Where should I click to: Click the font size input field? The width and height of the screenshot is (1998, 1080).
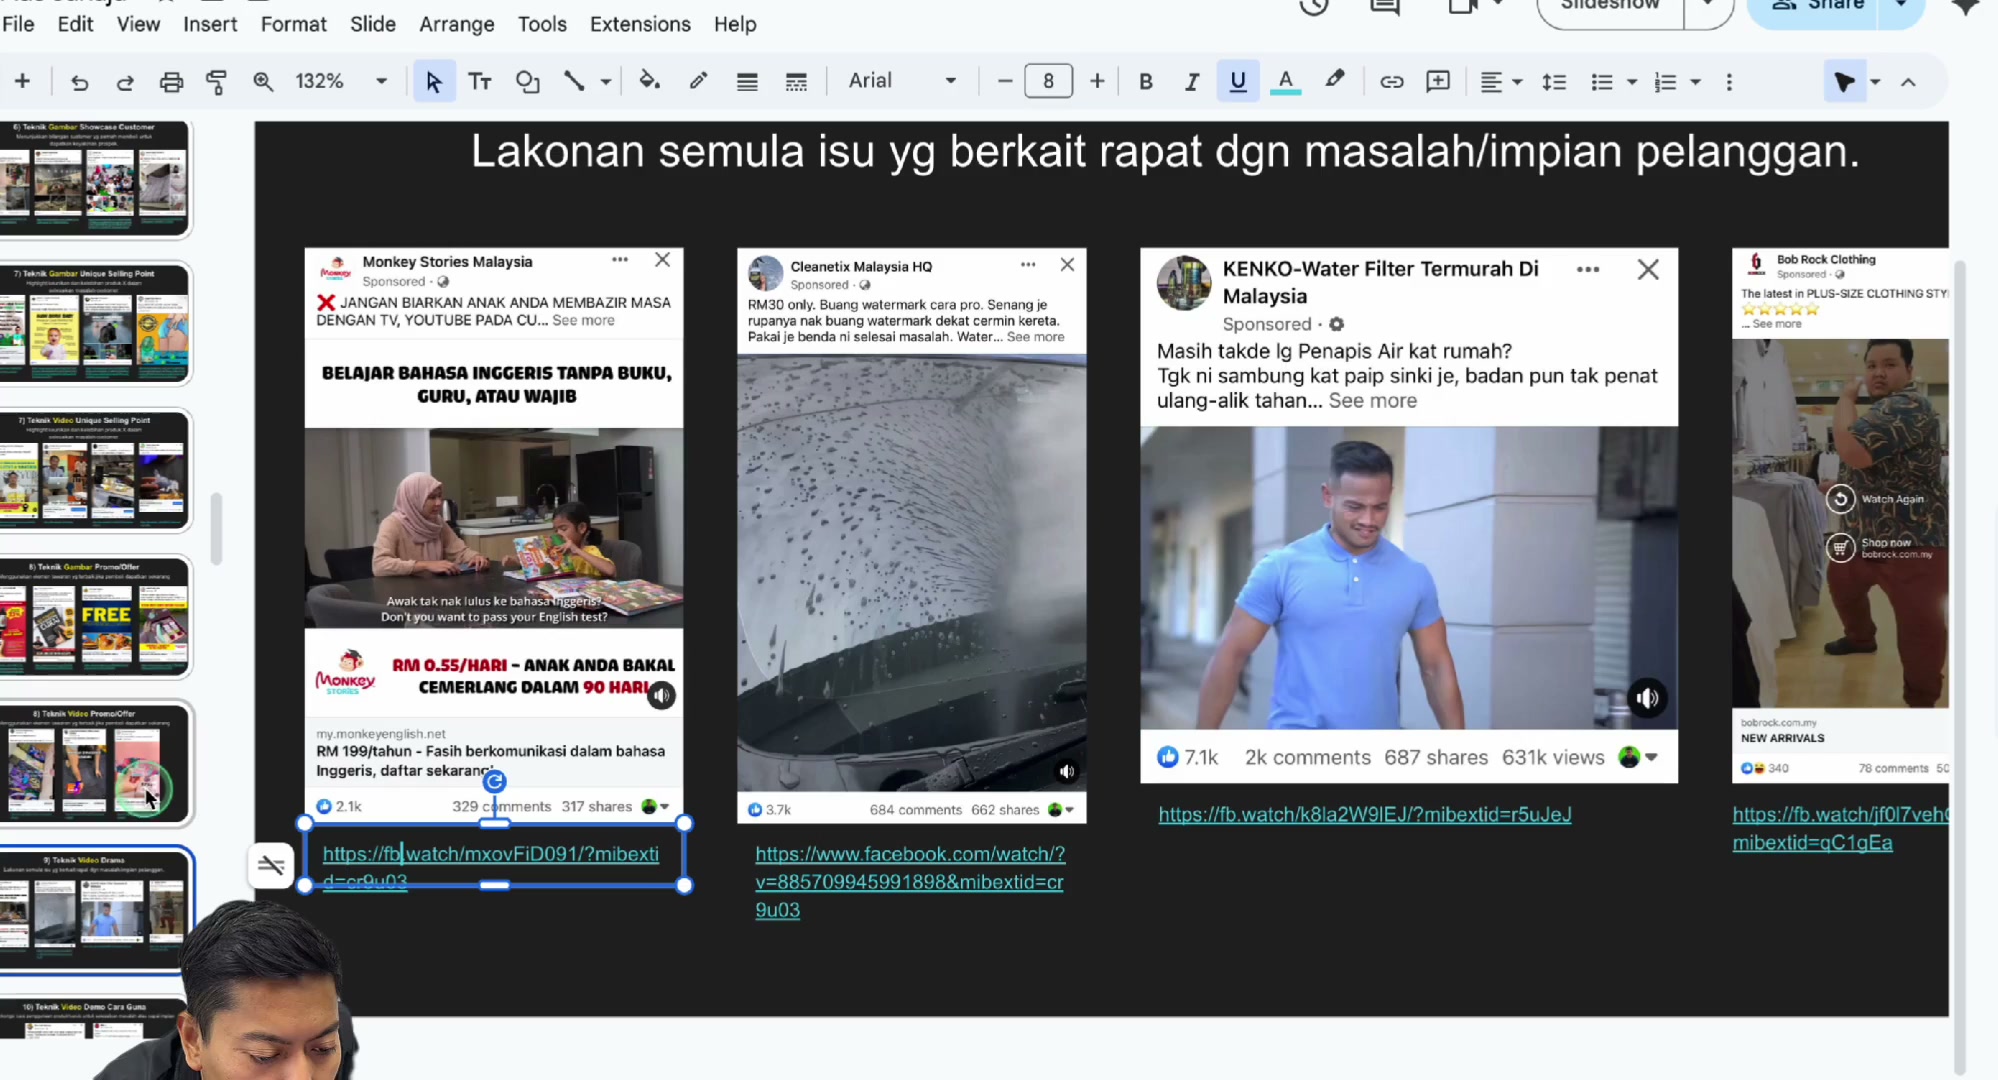coord(1048,81)
